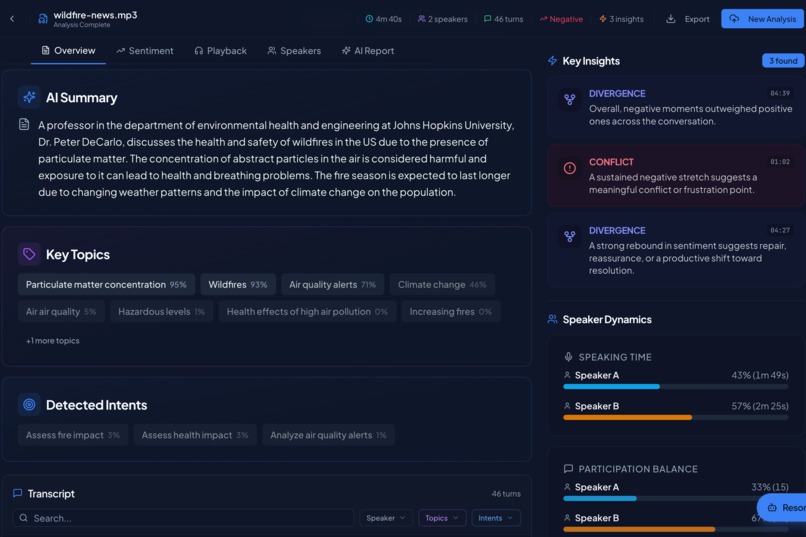
Task: Open the Topics filter dropdown
Action: pos(442,518)
